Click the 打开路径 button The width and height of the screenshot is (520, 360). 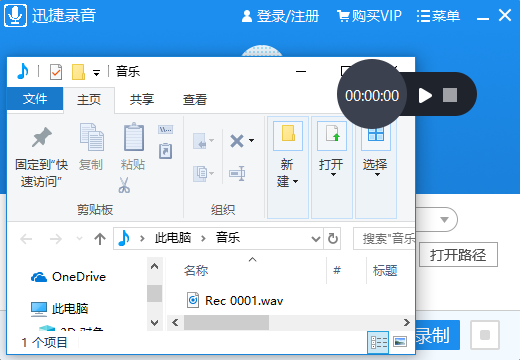pyautogui.click(x=458, y=255)
